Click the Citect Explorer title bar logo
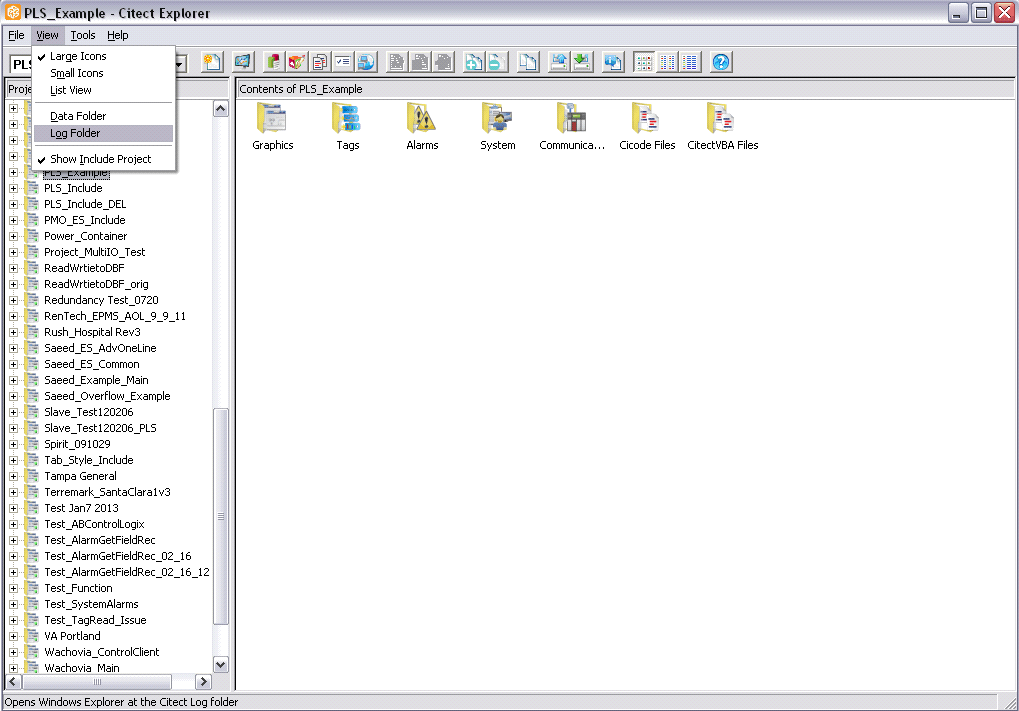 tap(13, 12)
